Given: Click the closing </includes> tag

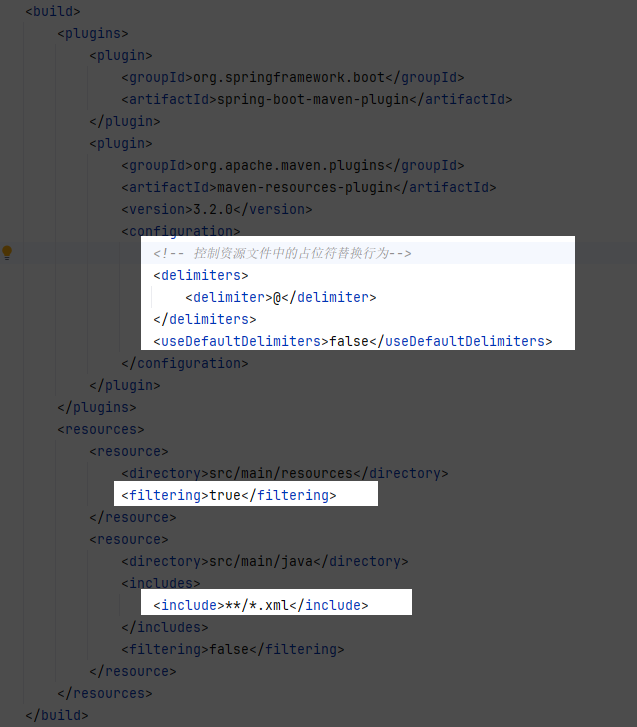Looking at the screenshot, I should click(165, 627).
